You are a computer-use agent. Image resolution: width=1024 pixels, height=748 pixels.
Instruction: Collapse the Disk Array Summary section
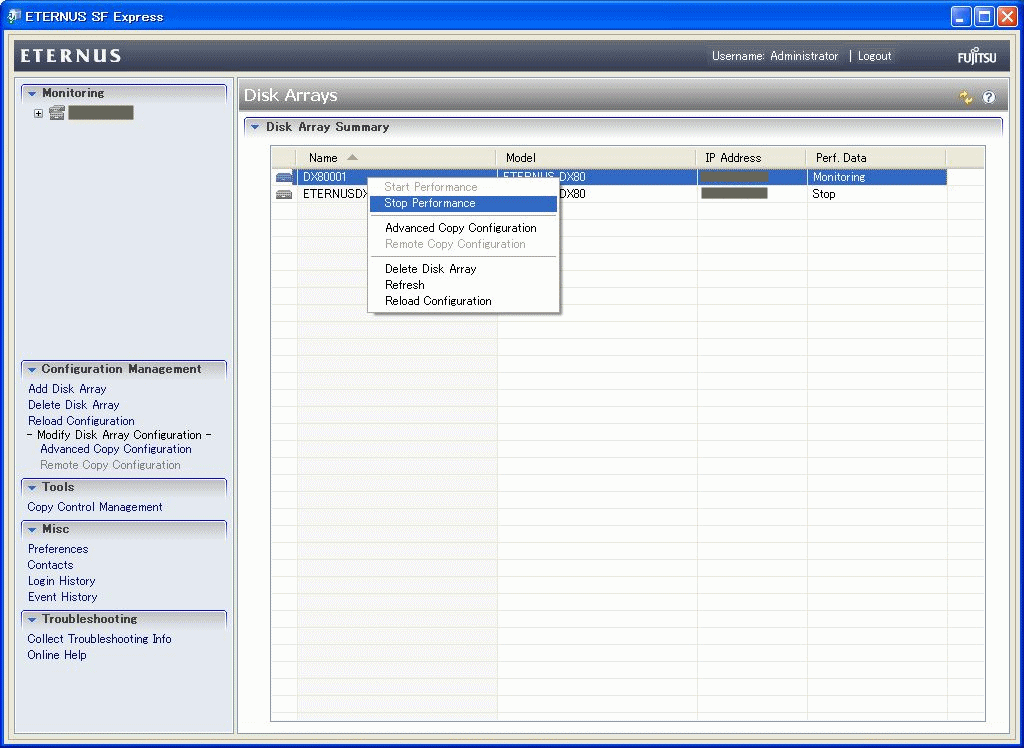point(255,127)
